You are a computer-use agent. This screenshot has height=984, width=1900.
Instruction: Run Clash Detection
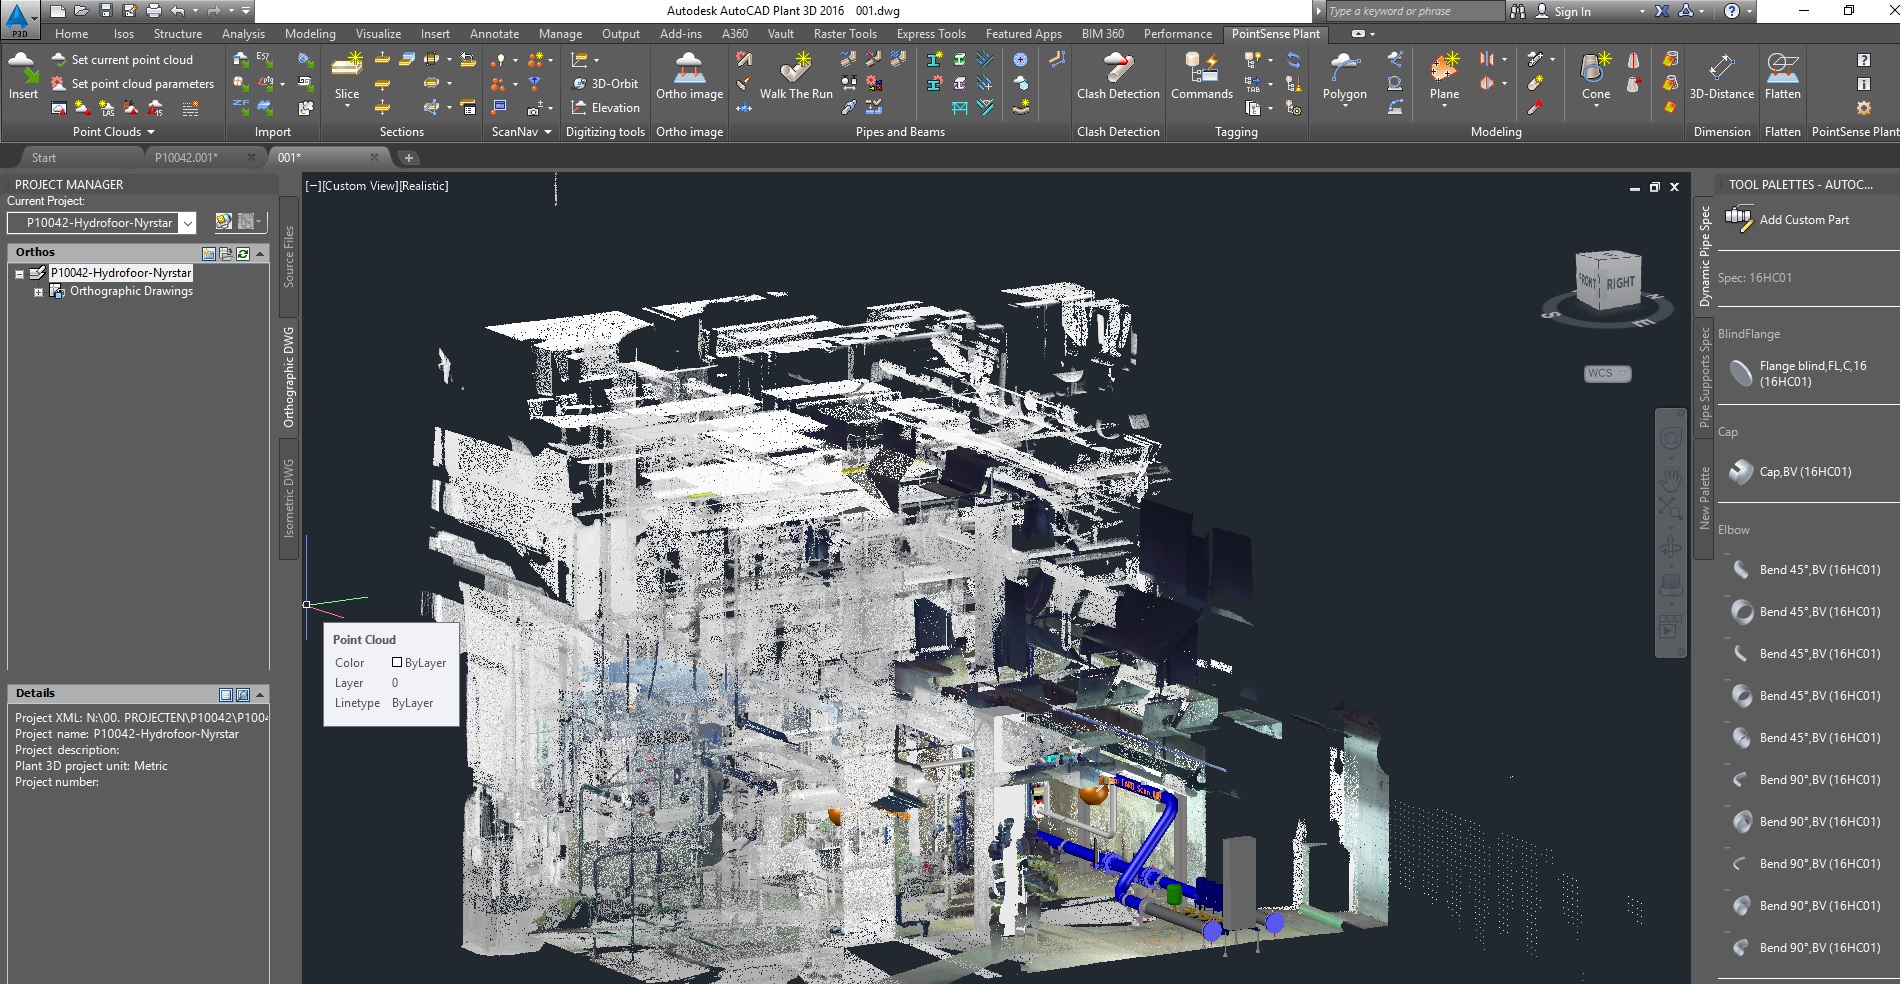[1117, 80]
